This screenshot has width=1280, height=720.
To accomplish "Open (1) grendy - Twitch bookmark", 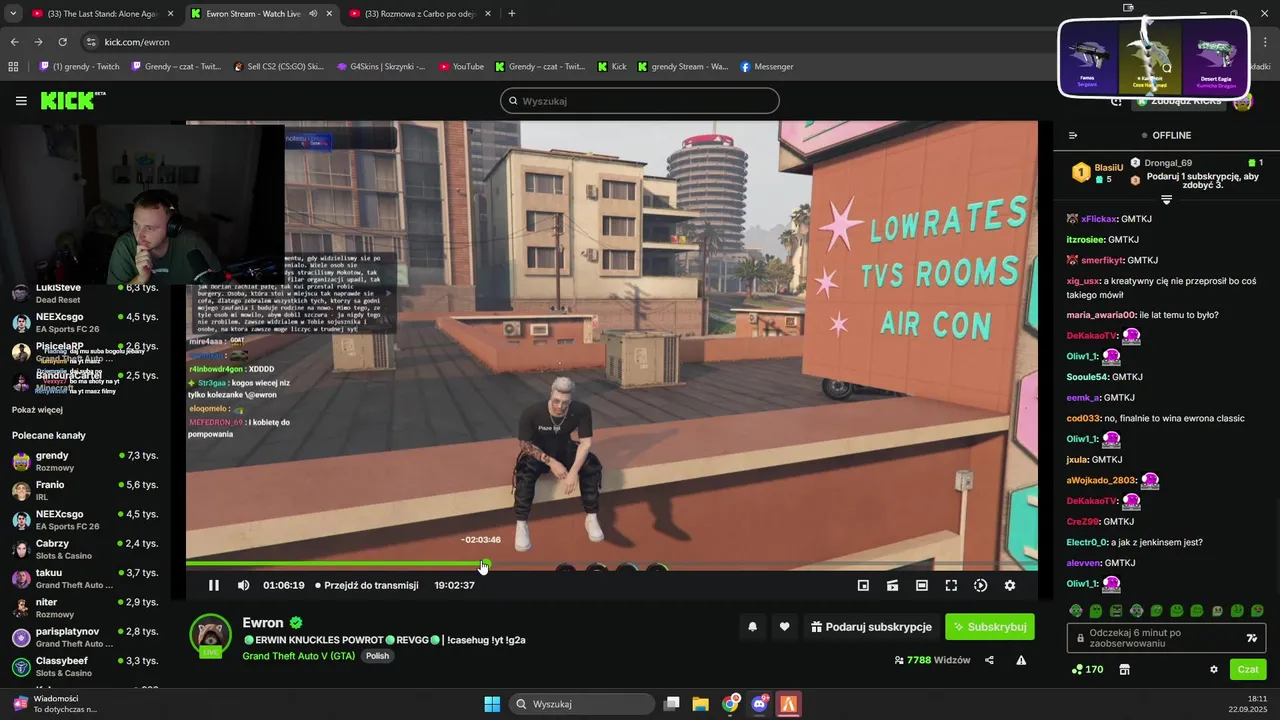I will (79, 67).
